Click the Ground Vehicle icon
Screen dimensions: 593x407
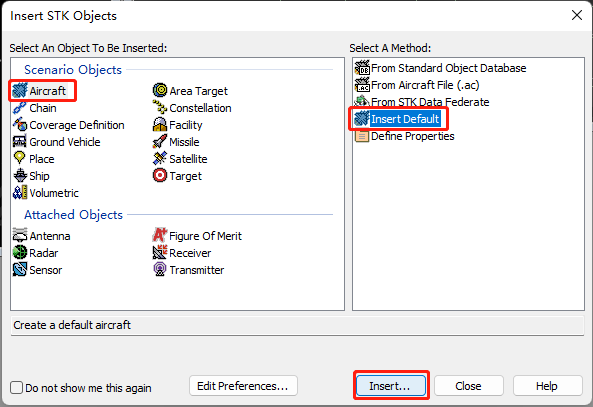[x=20, y=141]
